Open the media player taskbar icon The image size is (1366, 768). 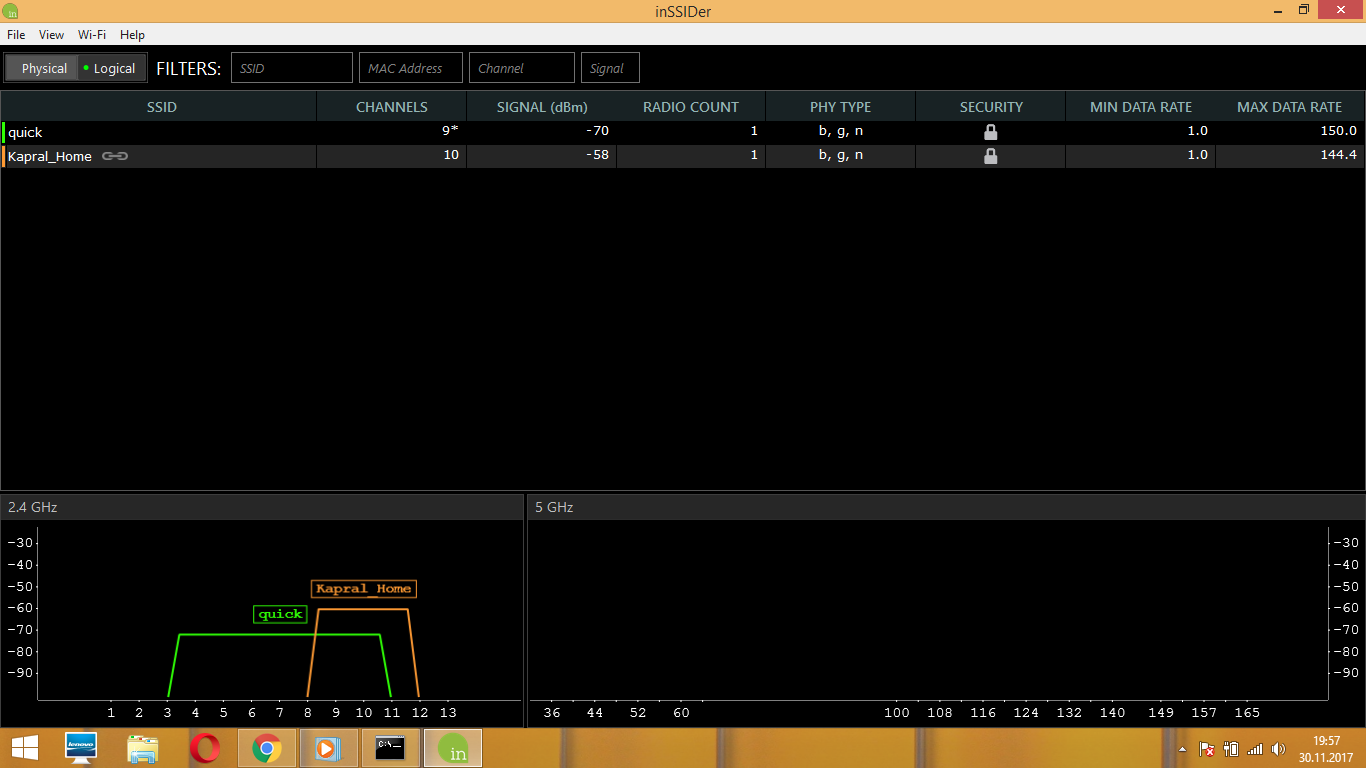click(328, 748)
